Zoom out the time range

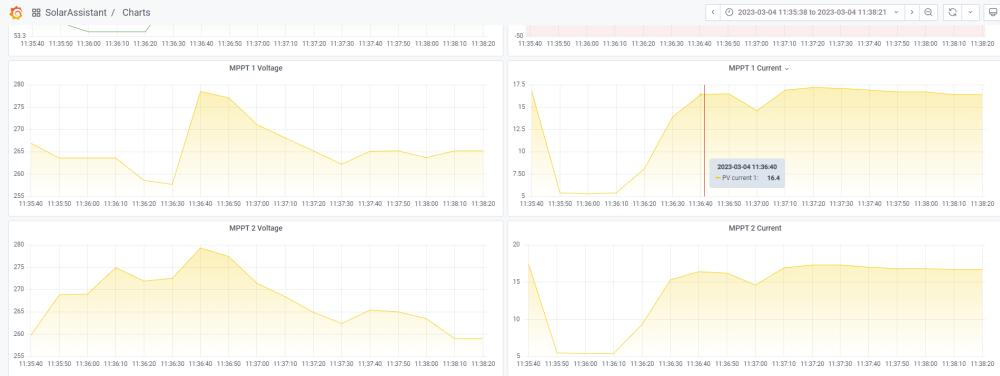[929, 12]
